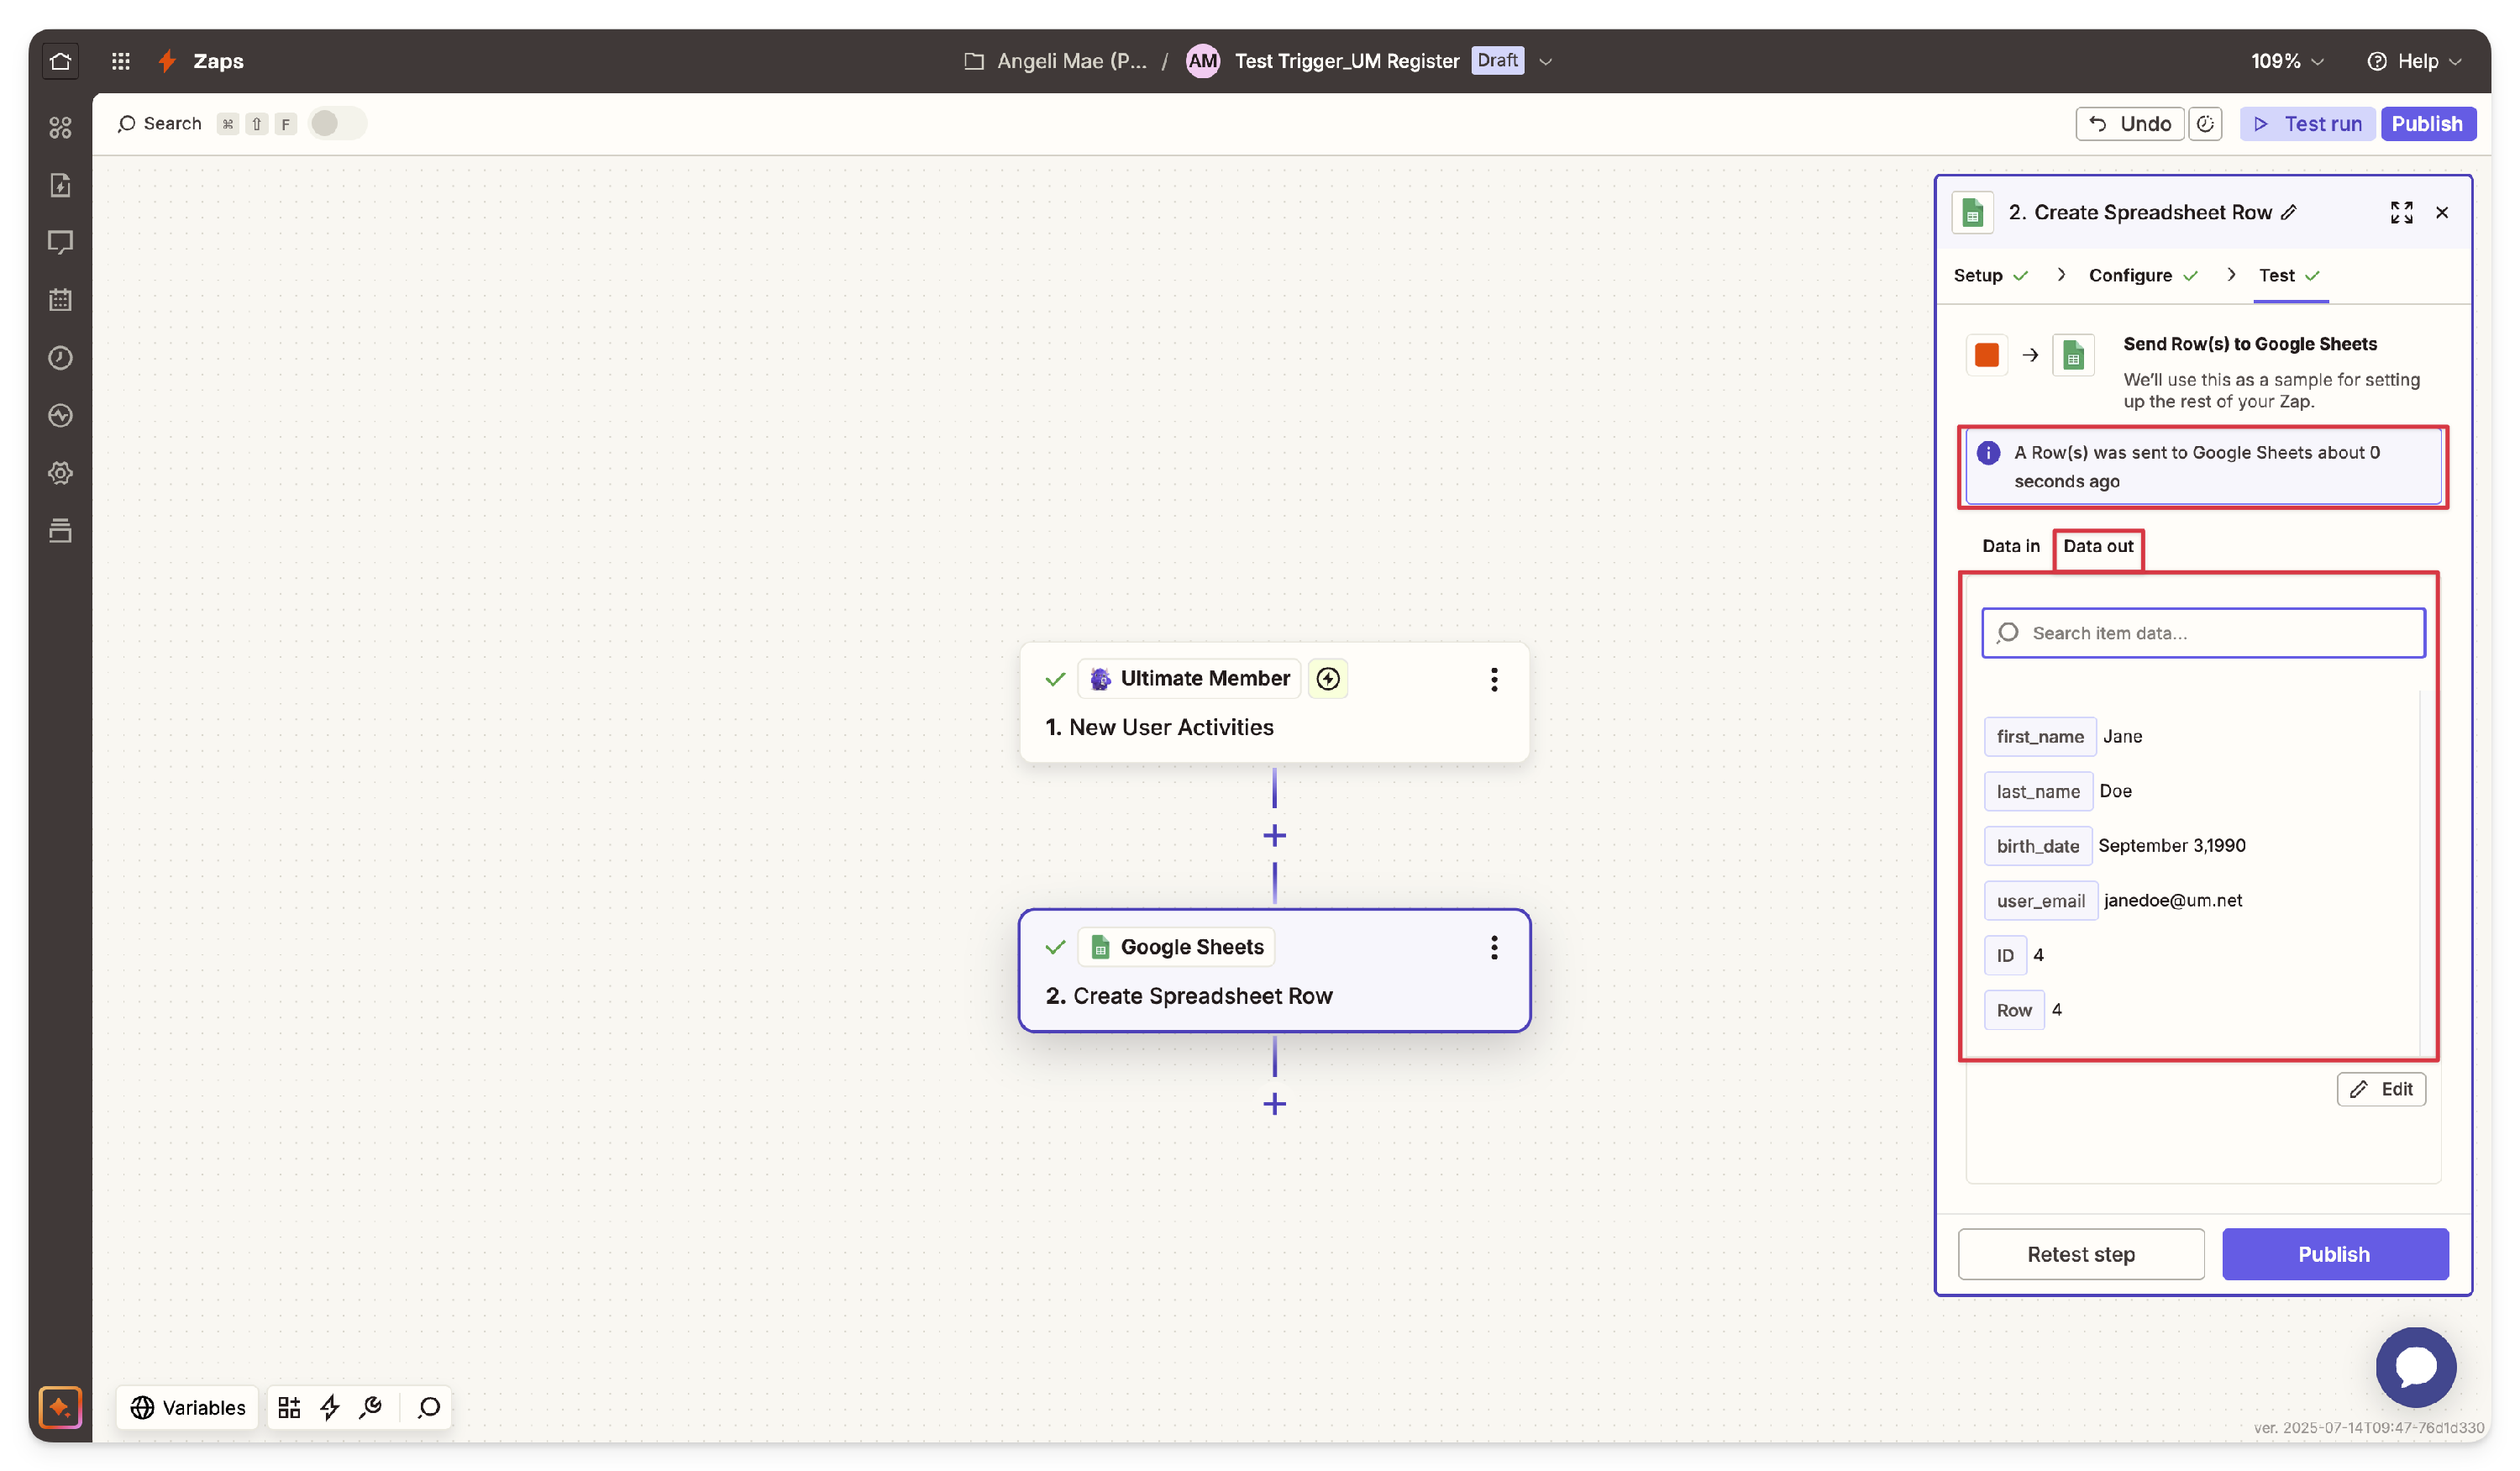Rename step with the pencil icon
Viewport: 2520px width, 1471px height.
(2290, 212)
